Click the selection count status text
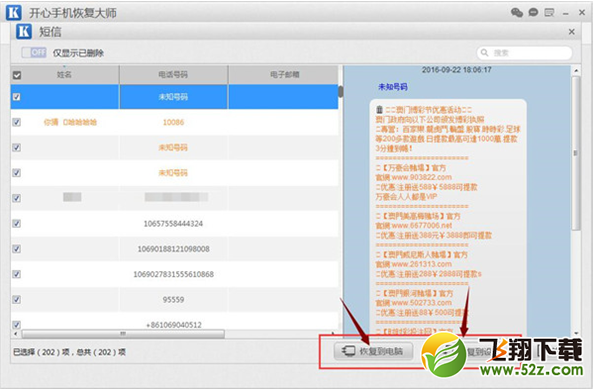This screenshot has height=389, width=595. pos(69,352)
